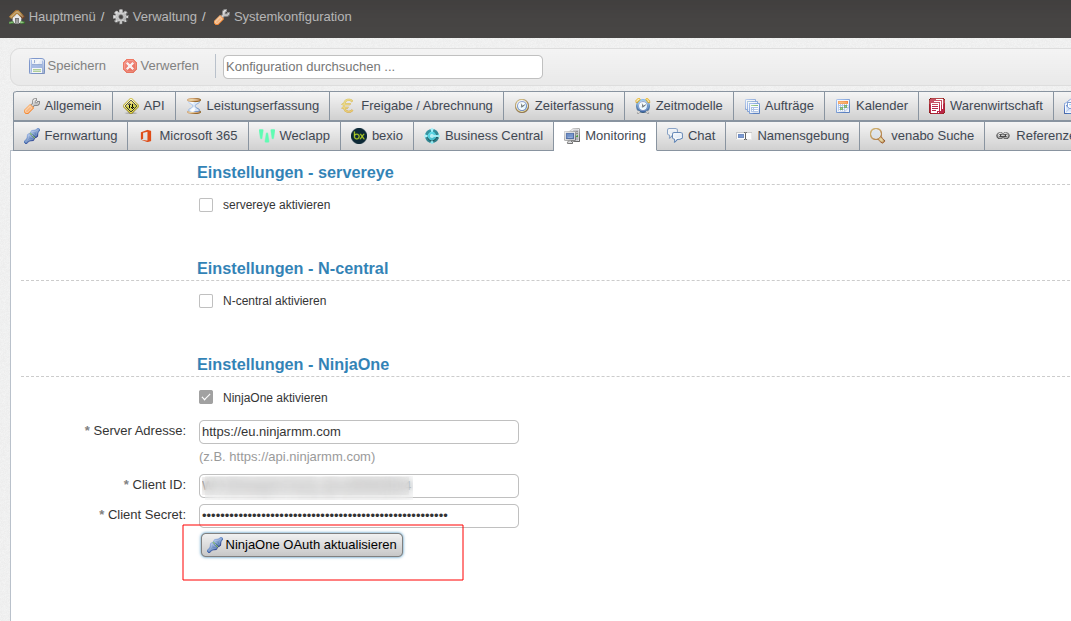
Task: Click the Monitoring screen icon
Action: [x=572, y=136]
